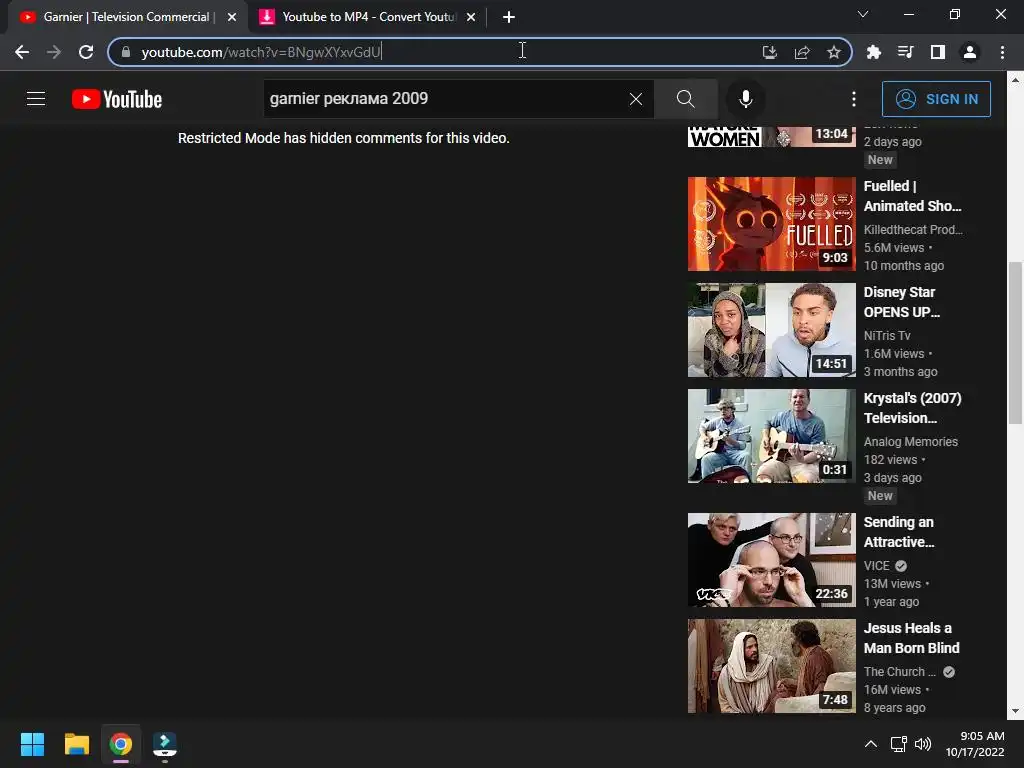Open Jesus Heals a Man thumbnail

pos(771,665)
